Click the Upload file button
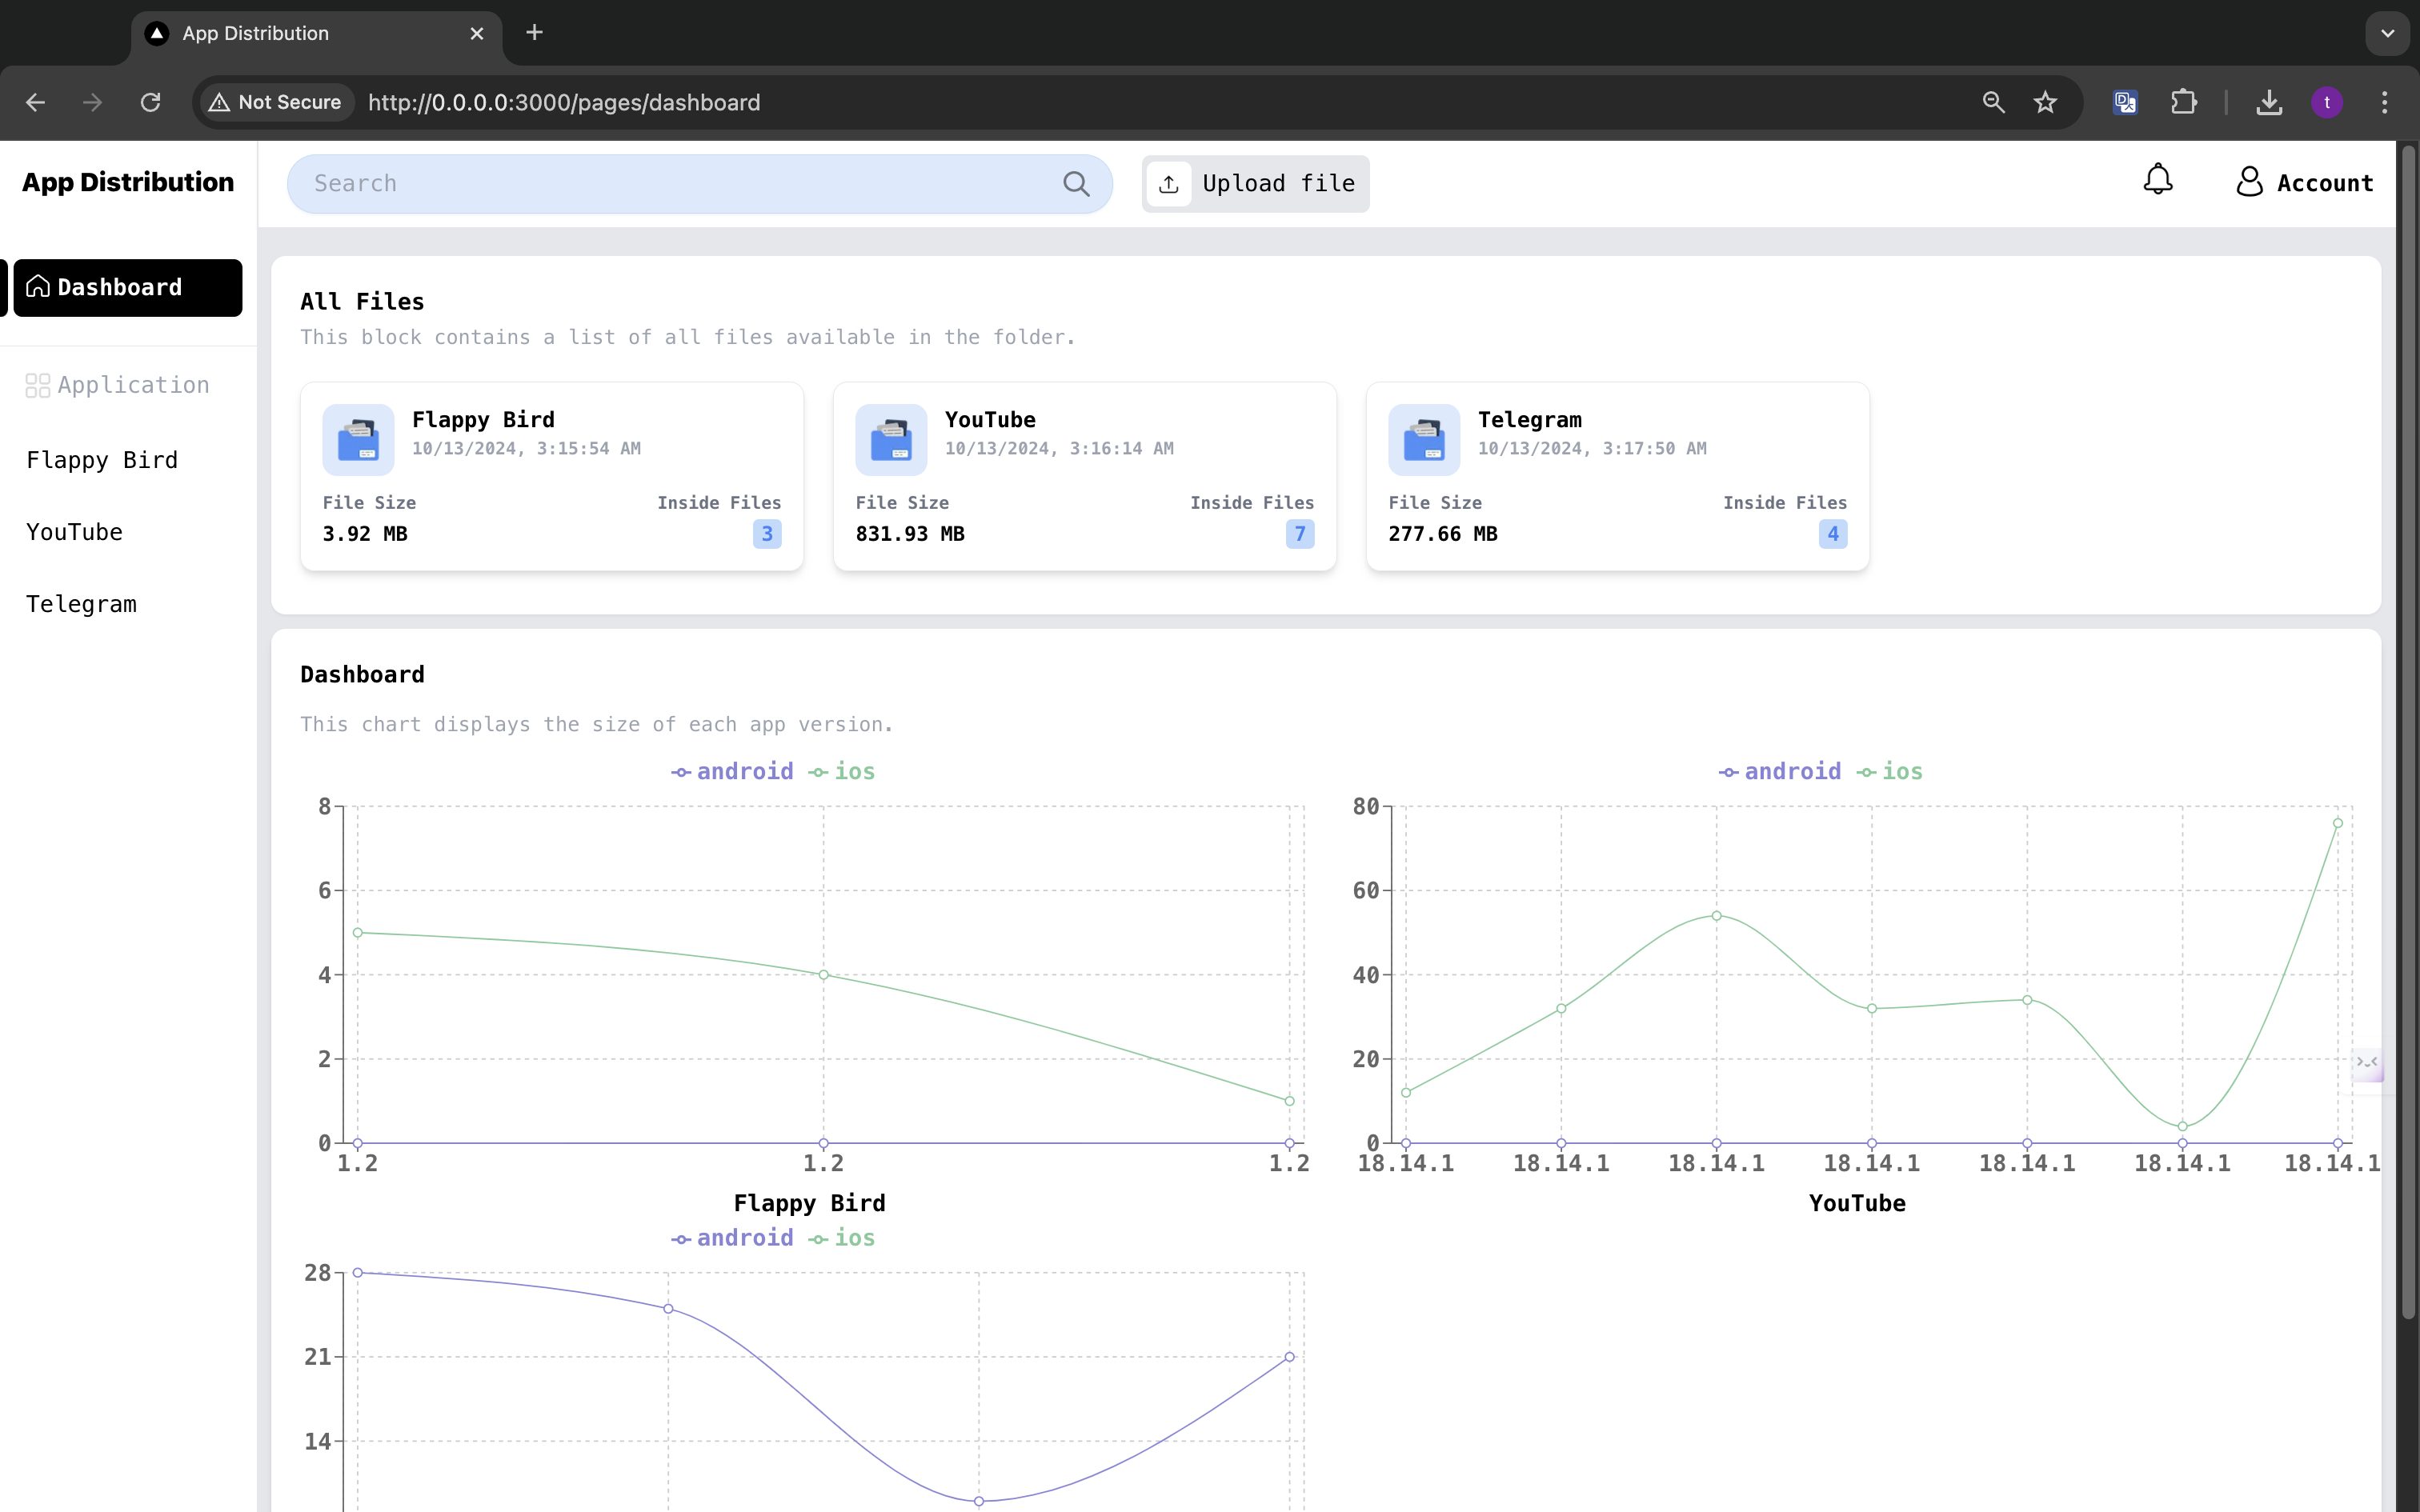Viewport: 2420px width, 1512px height. (1255, 184)
